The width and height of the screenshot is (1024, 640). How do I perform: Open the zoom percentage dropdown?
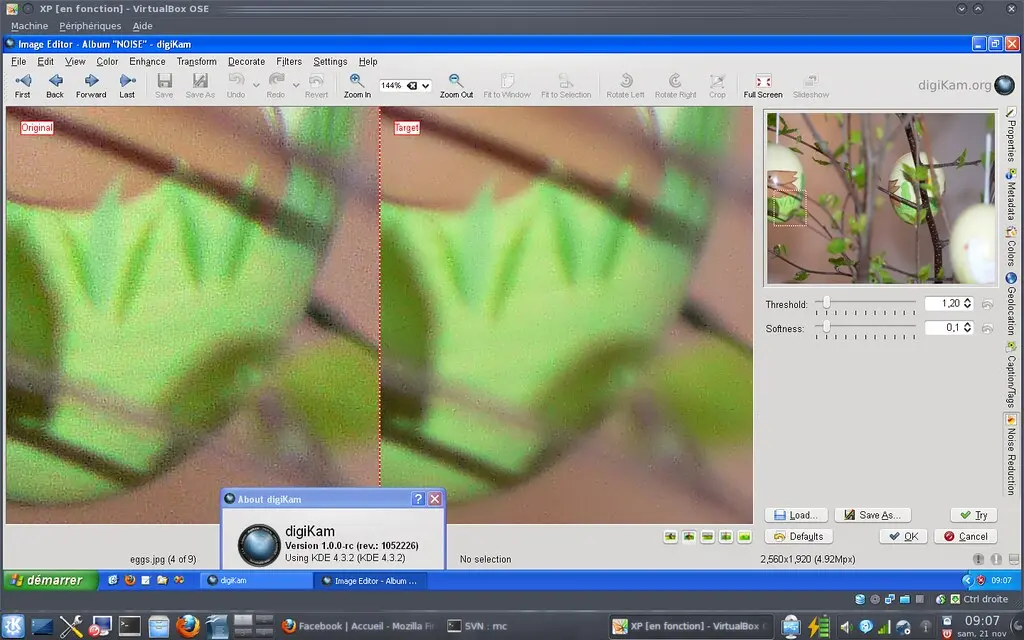click(427, 86)
